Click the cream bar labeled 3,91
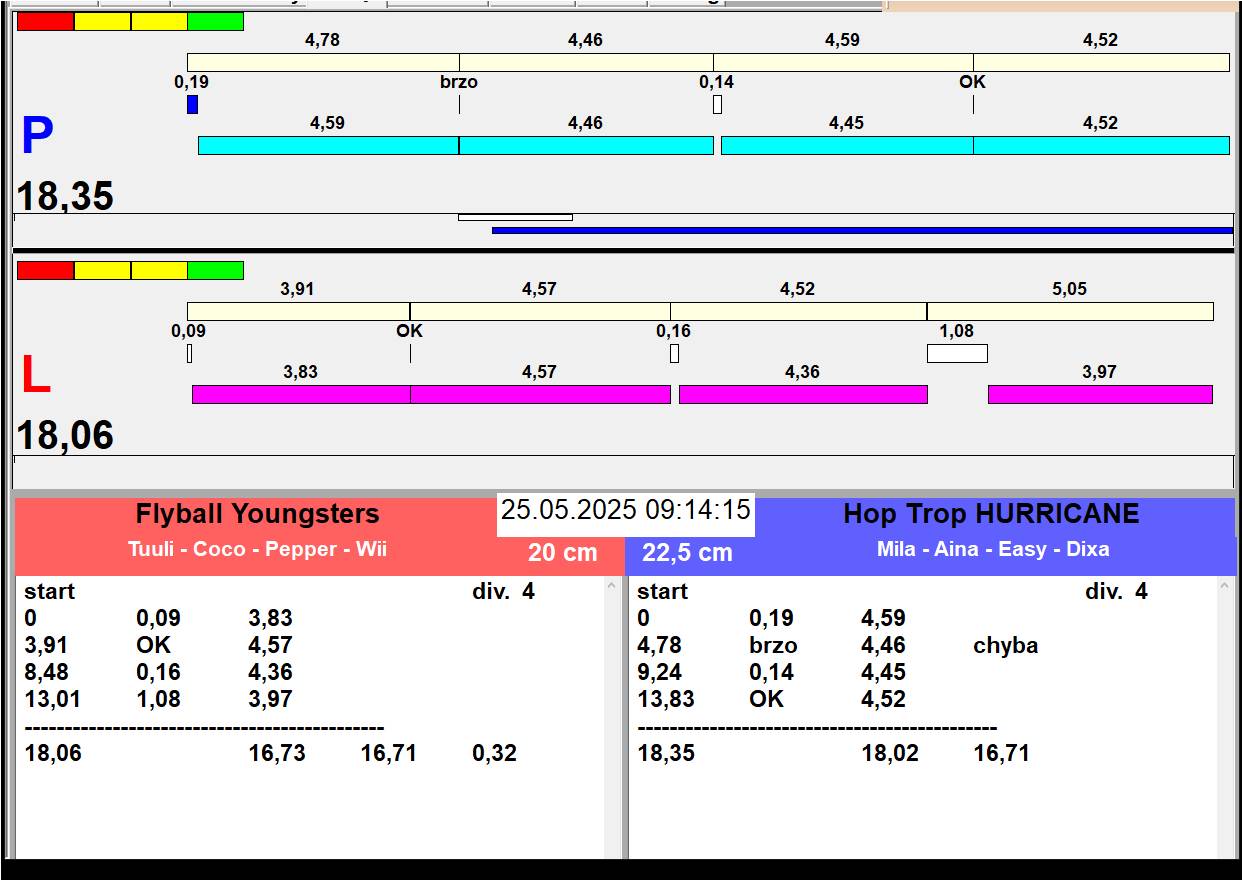Screen dimensions: 1242x880 (x=298, y=311)
